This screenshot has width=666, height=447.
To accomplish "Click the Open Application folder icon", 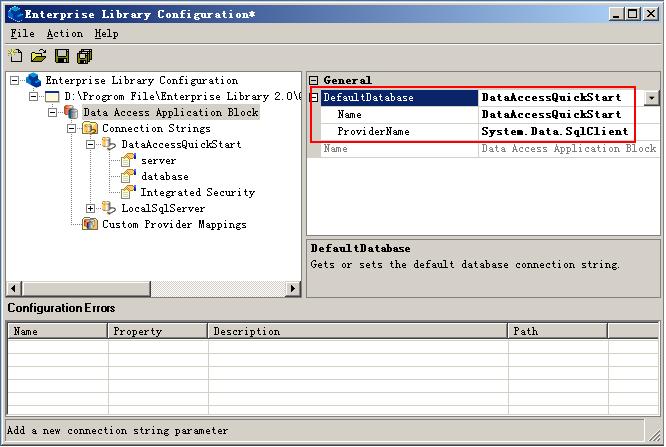I will coord(38,56).
